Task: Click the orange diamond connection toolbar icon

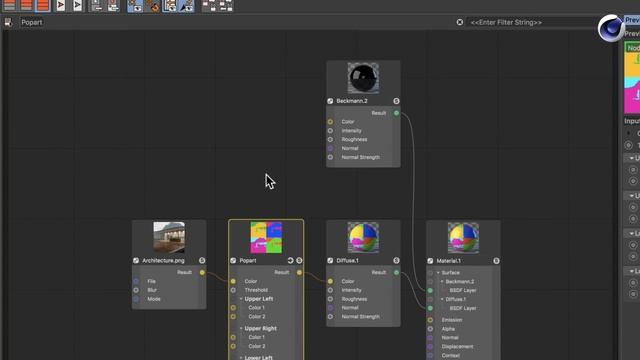Action: pos(153,6)
